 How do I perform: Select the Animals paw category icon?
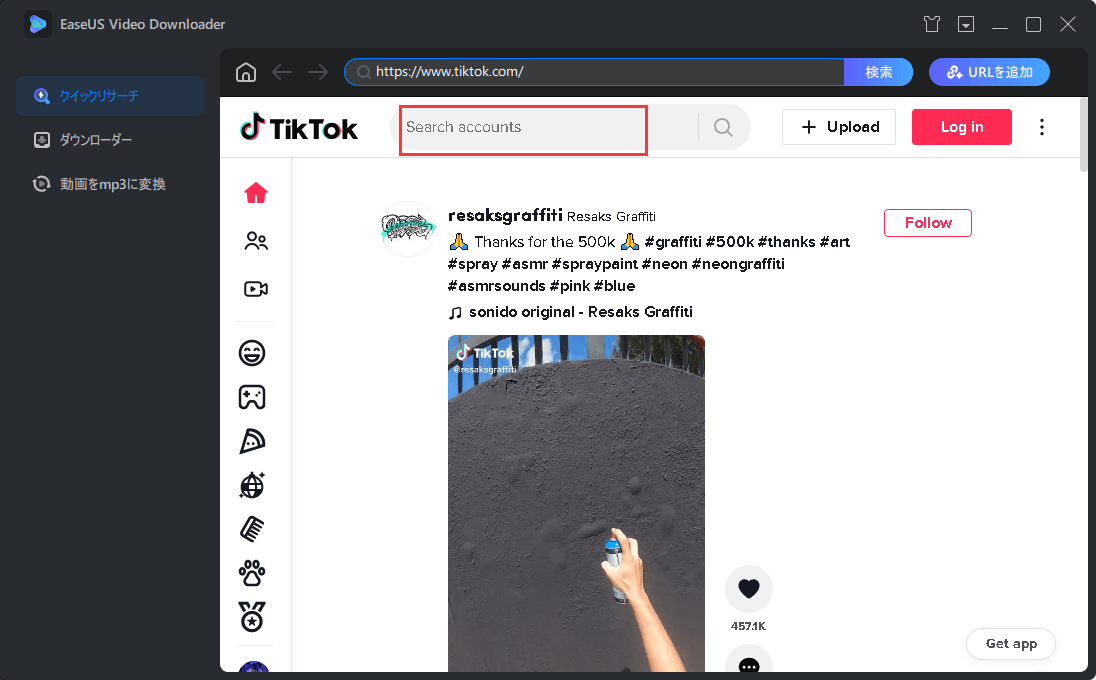(252, 573)
